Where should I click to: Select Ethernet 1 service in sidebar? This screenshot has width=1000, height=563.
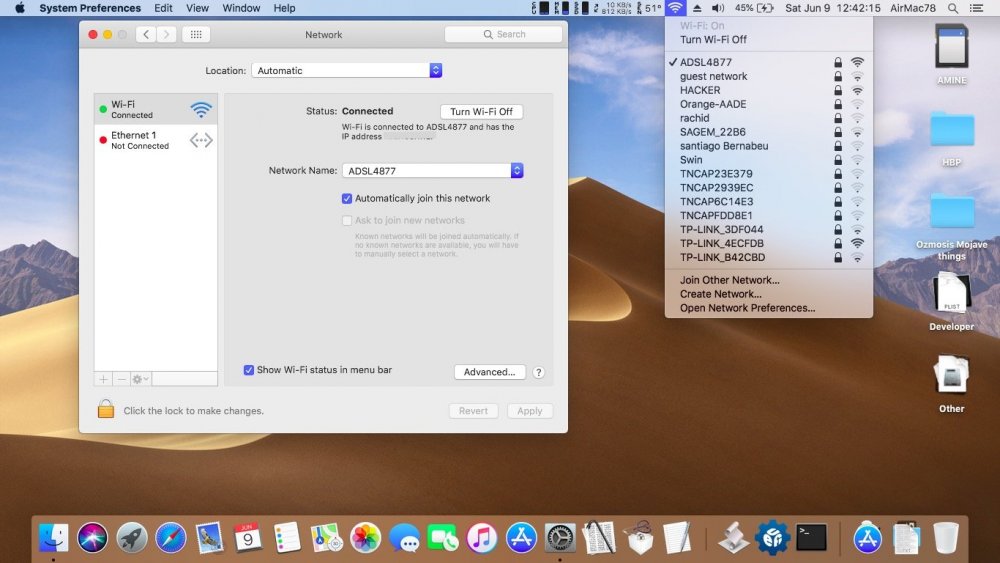(156, 140)
